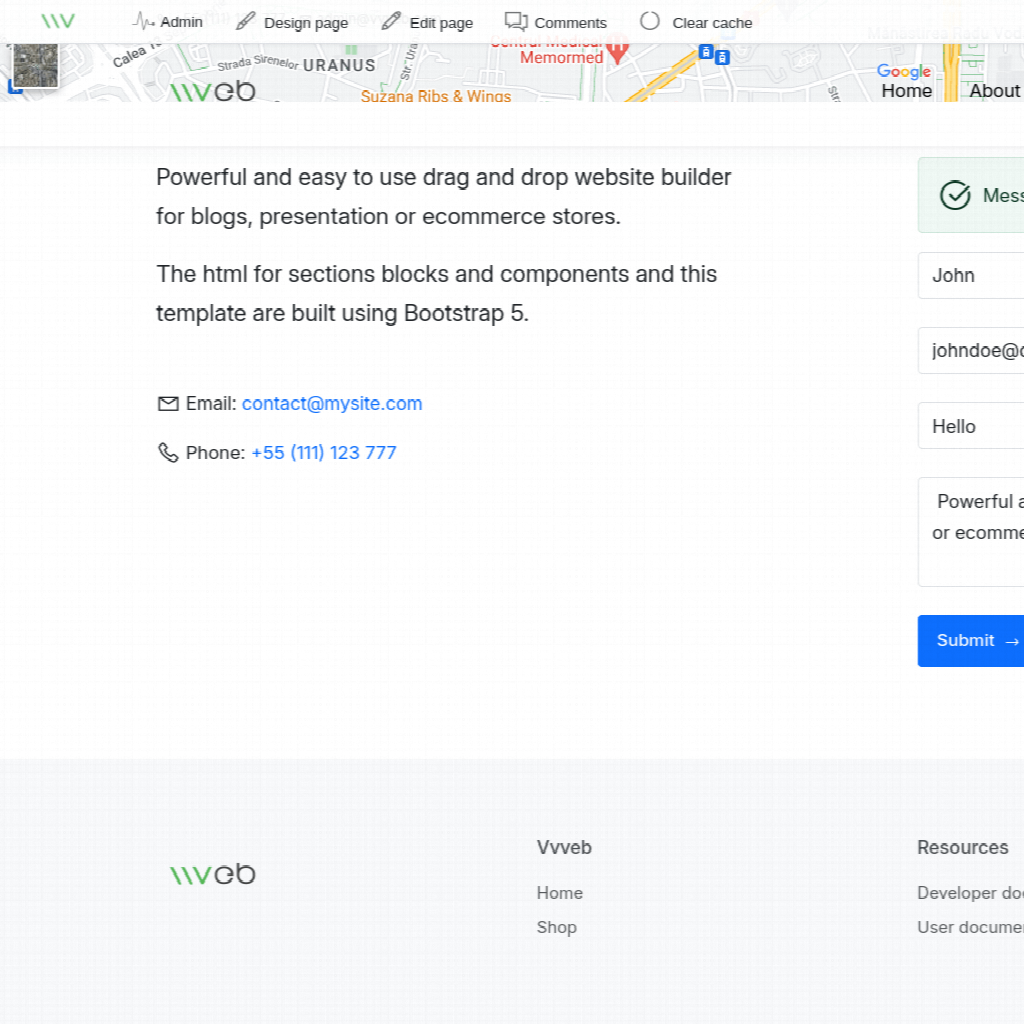Click the footer Vvveb logo

click(213, 875)
